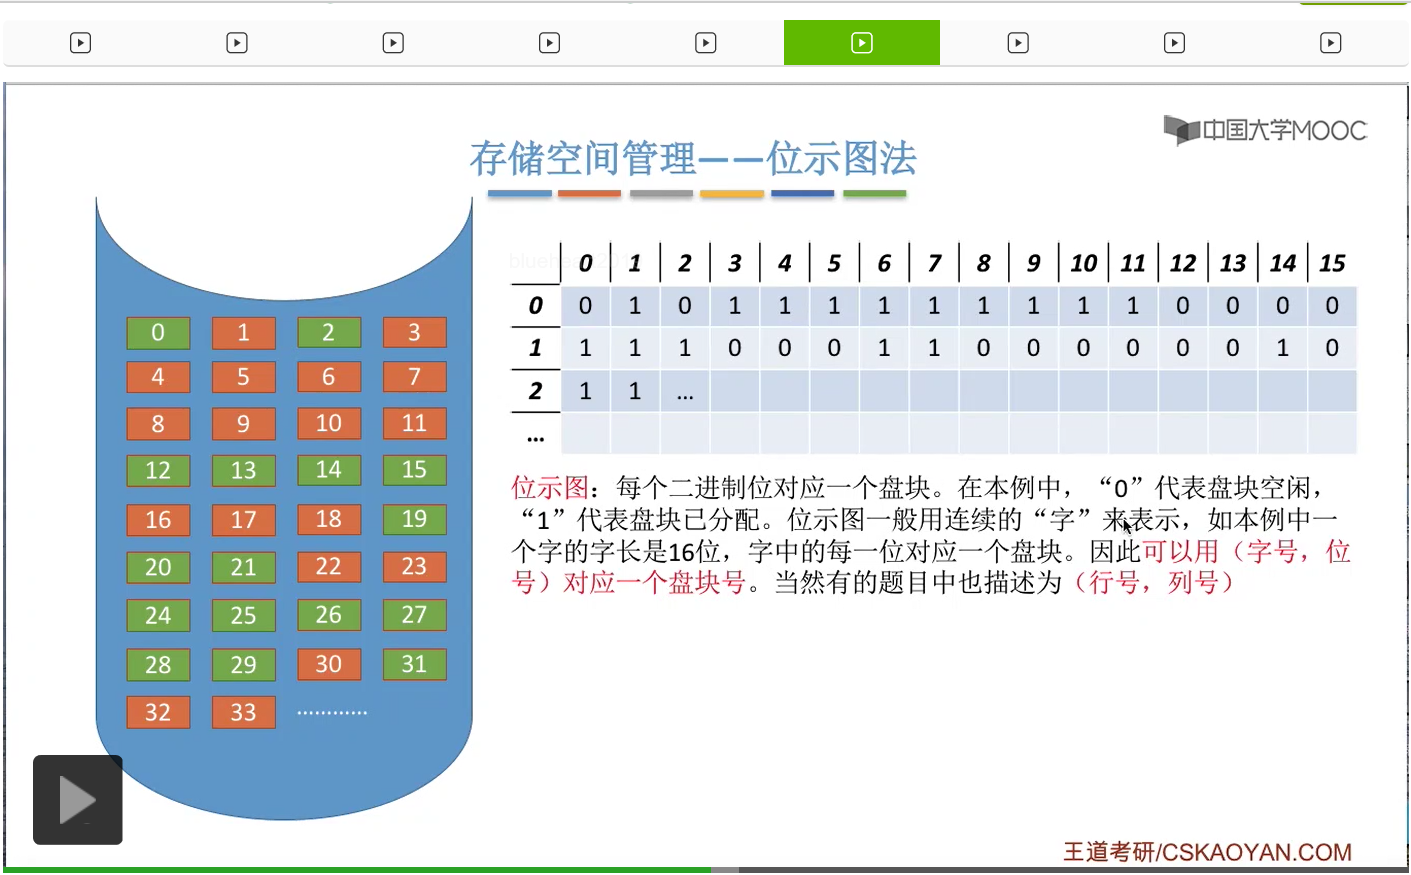This screenshot has width=1411, height=875.
Task: Open the first video segment tab
Action: (x=81, y=43)
